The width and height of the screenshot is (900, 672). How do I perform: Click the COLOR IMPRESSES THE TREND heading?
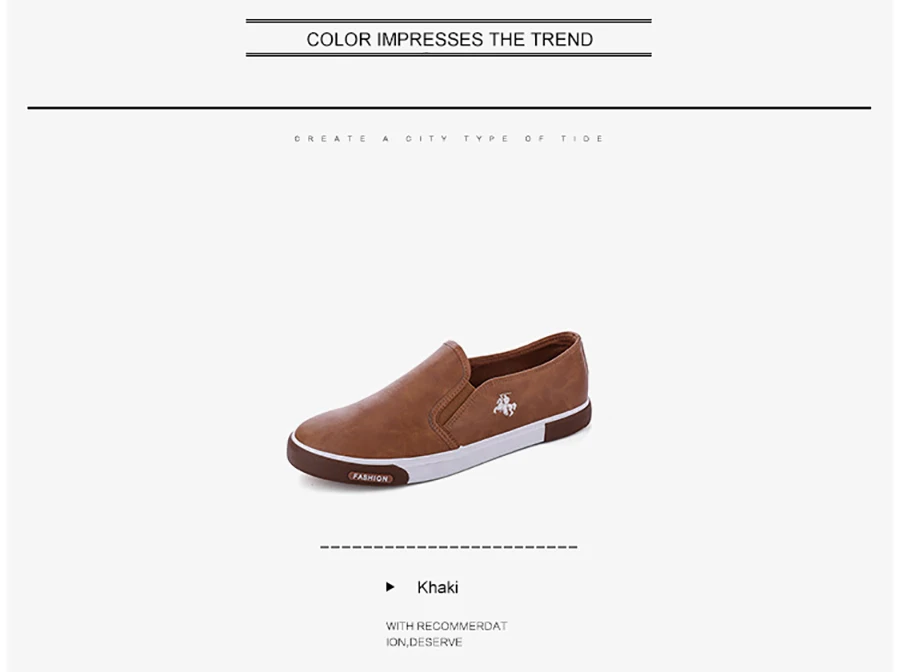coord(449,39)
